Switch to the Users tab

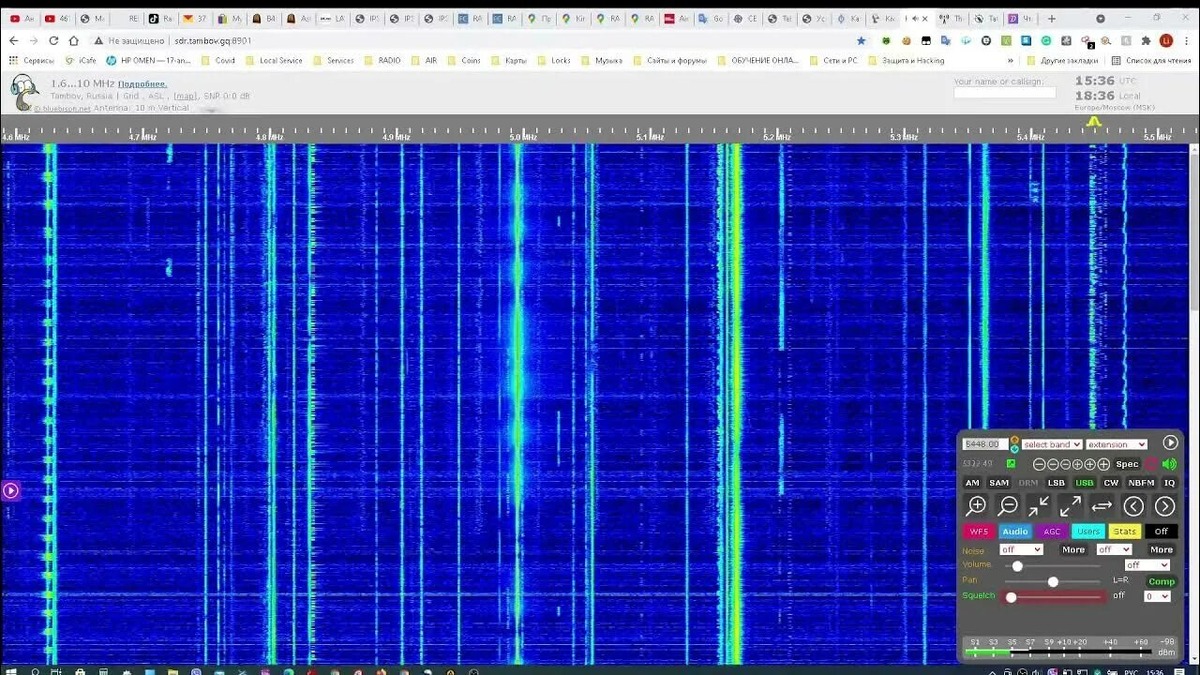pyautogui.click(x=1088, y=531)
